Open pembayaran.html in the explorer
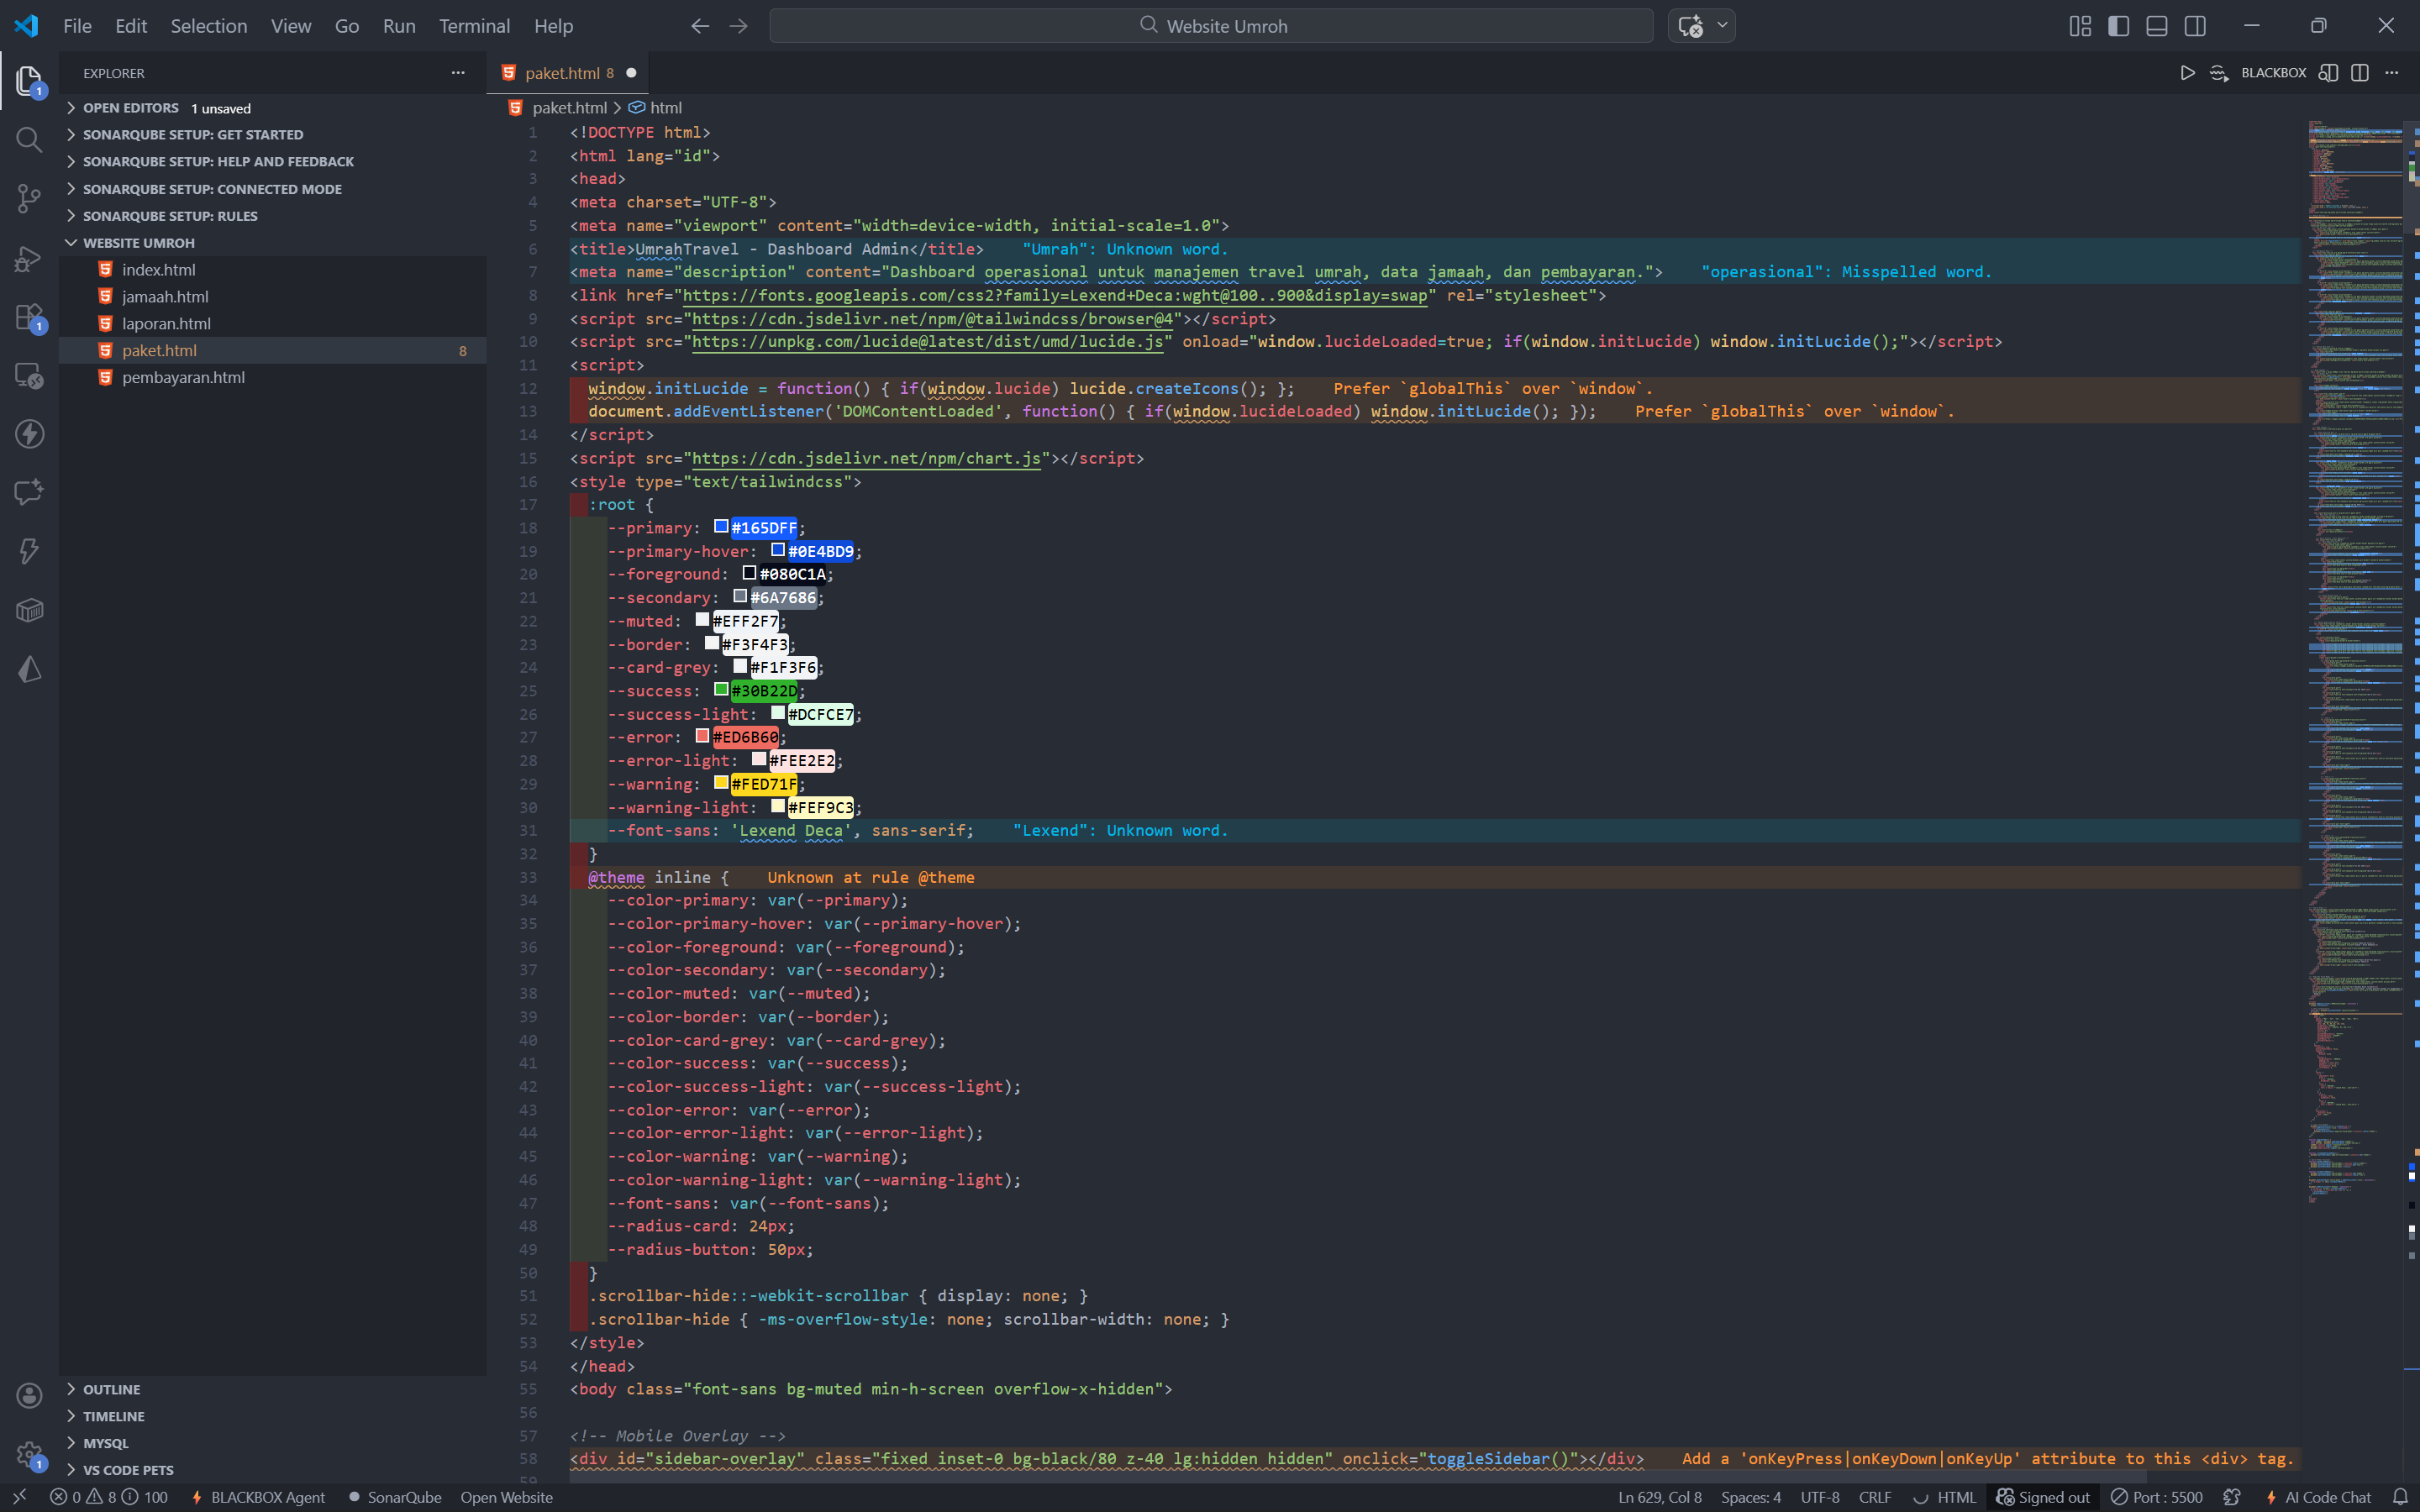Viewport: 2420px width, 1512px height. click(x=183, y=377)
